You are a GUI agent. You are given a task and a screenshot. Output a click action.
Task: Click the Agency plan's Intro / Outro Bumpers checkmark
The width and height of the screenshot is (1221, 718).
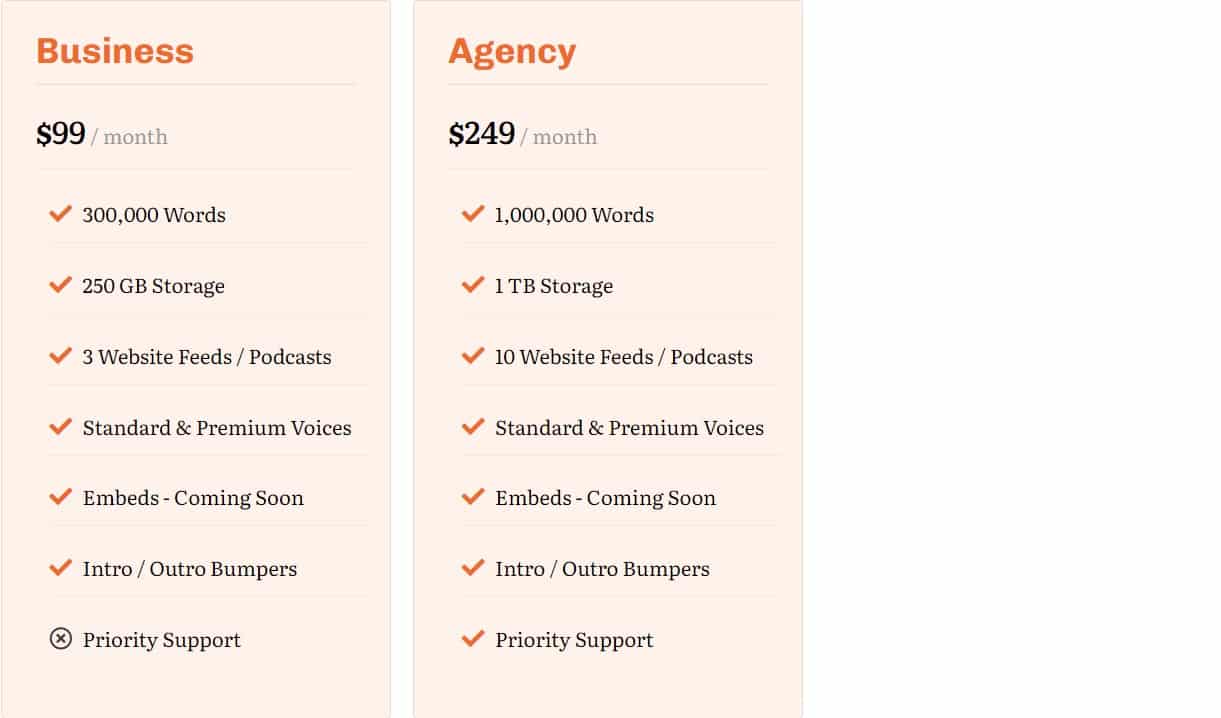click(473, 568)
